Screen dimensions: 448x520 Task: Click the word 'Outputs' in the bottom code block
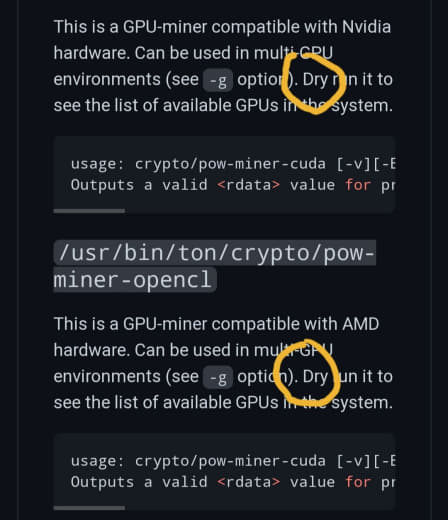coord(102,482)
